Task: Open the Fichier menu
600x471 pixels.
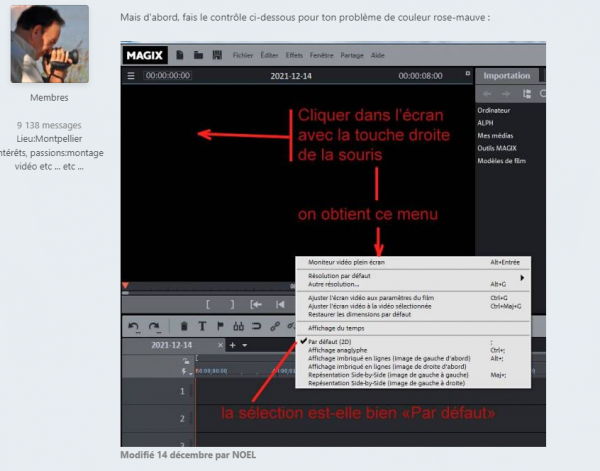Action: click(x=243, y=55)
